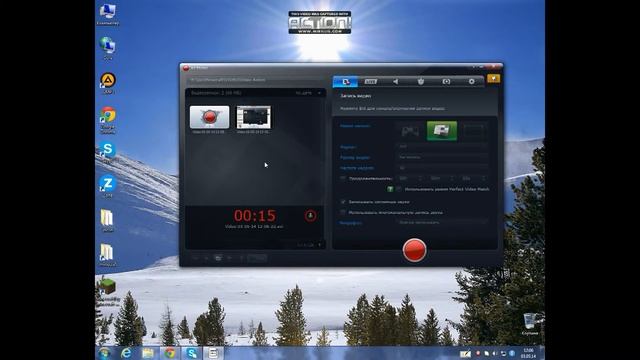Click the 00:15 recording timer

(x=255, y=216)
